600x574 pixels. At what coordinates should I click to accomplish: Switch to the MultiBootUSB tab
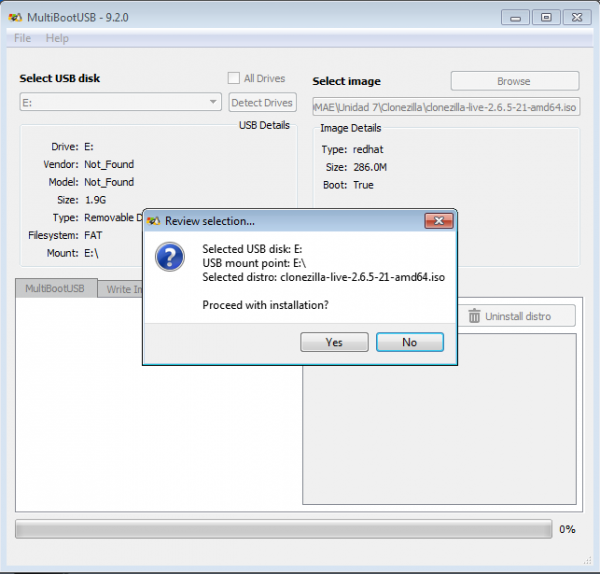[x=55, y=288]
